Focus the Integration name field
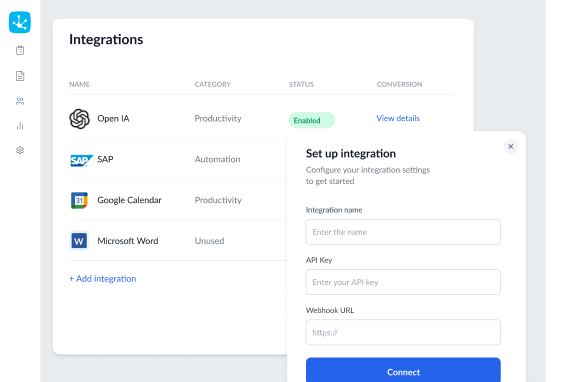Viewport: 588px width, 382px height. click(x=403, y=232)
